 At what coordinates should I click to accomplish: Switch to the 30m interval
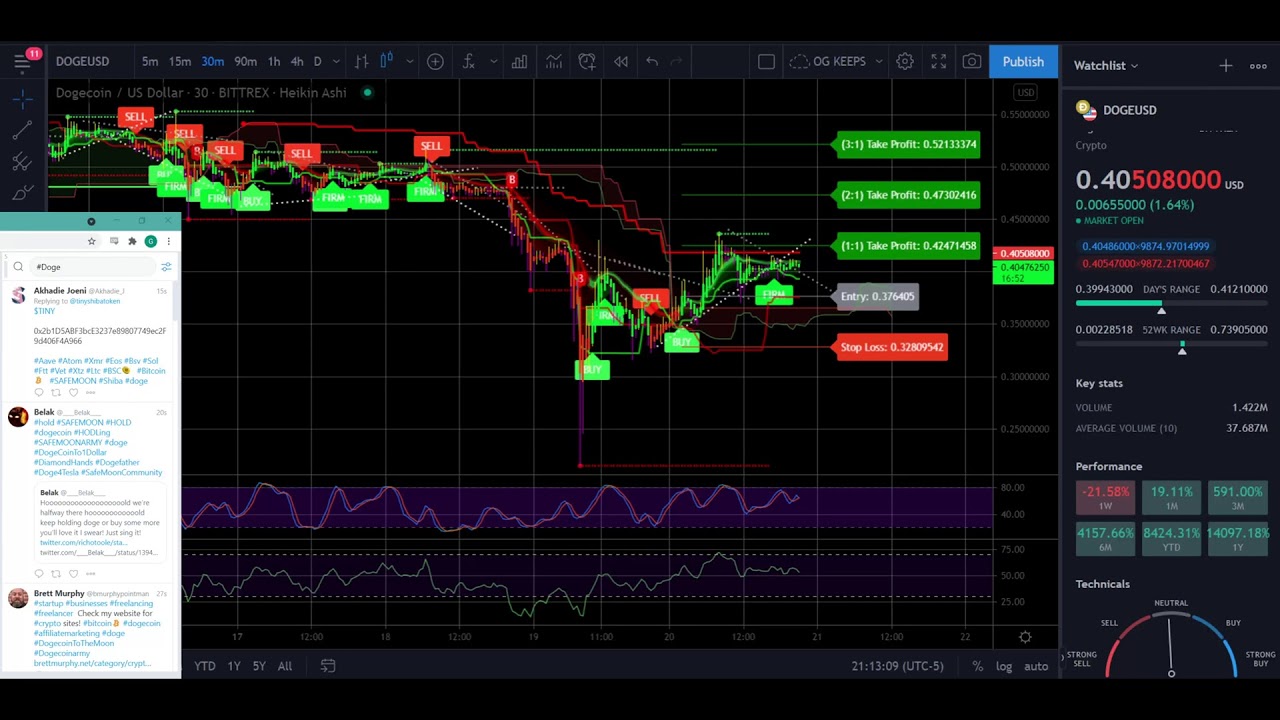[x=213, y=62]
